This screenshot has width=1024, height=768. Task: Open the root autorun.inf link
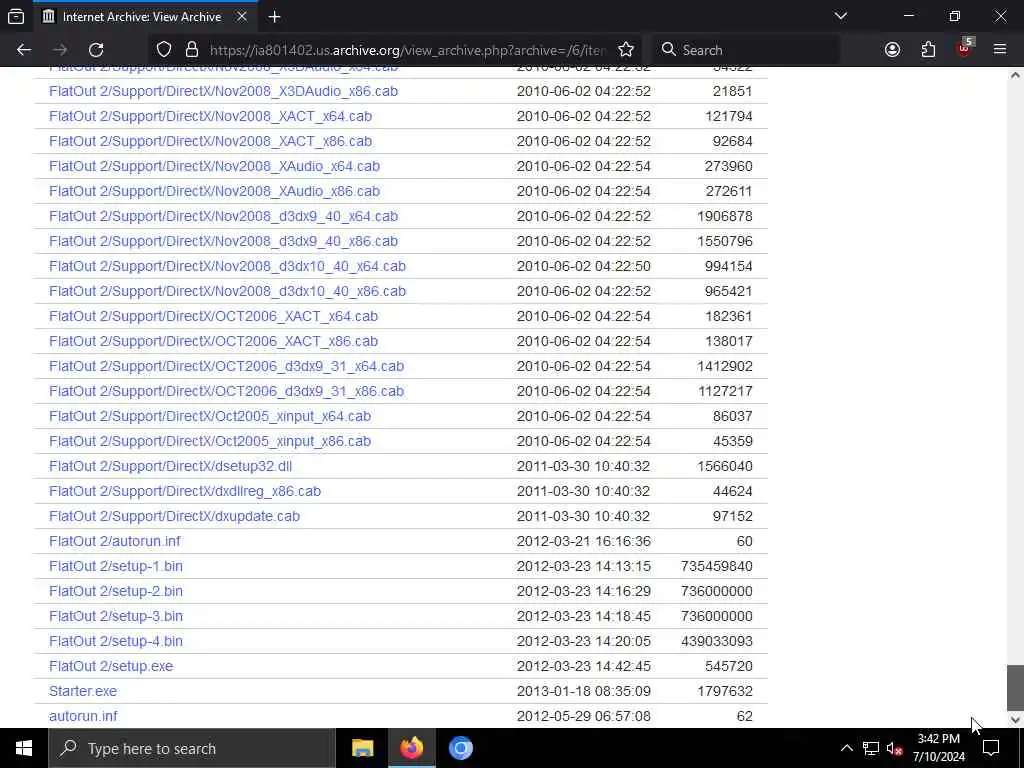pos(83,716)
